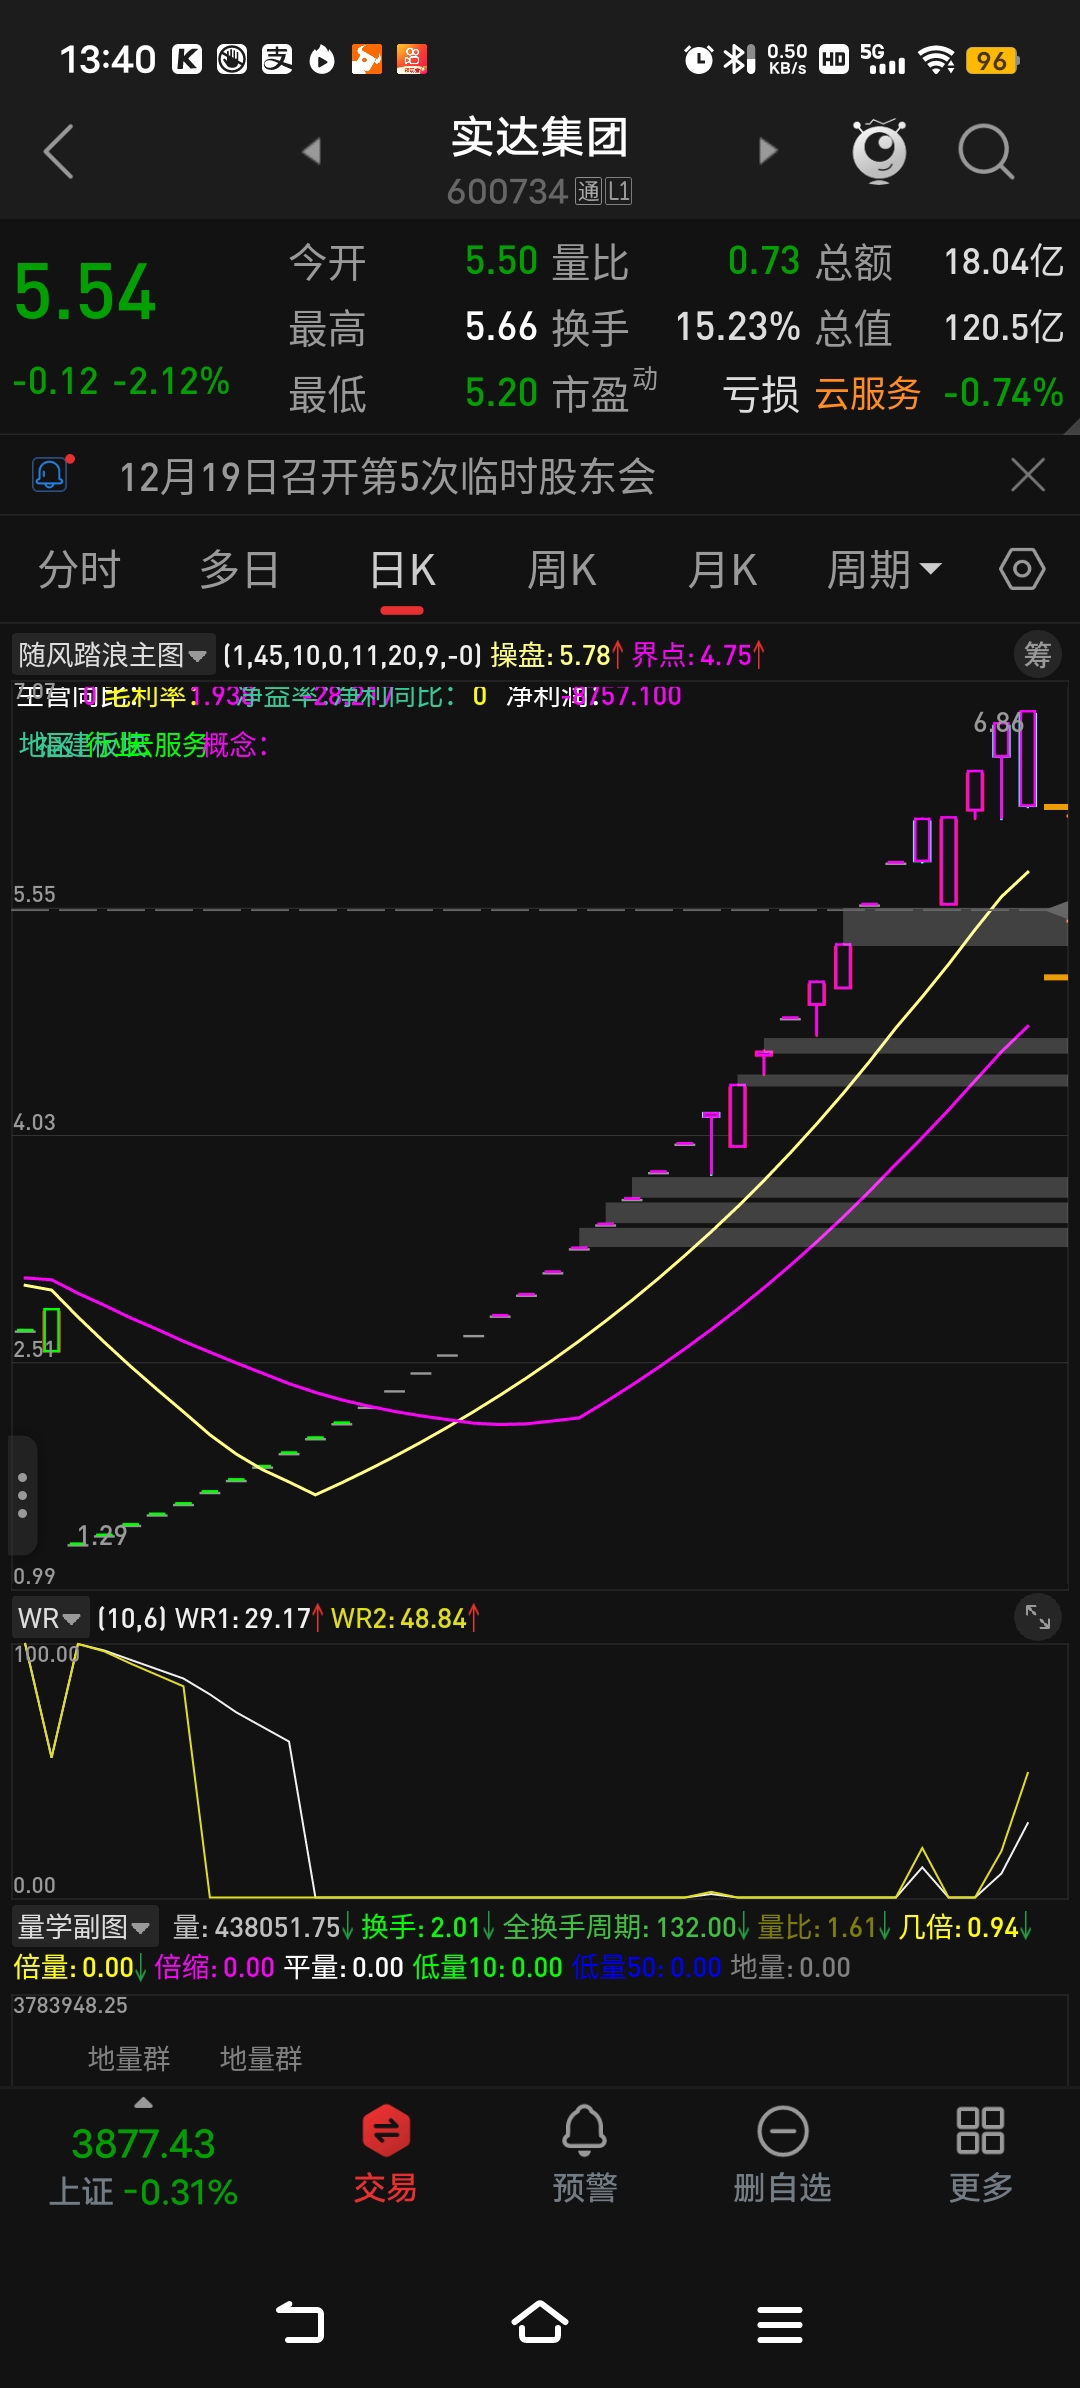Go to previous stock with left triangle
This screenshot has width=1080, height=2388.
coord(312,151)
